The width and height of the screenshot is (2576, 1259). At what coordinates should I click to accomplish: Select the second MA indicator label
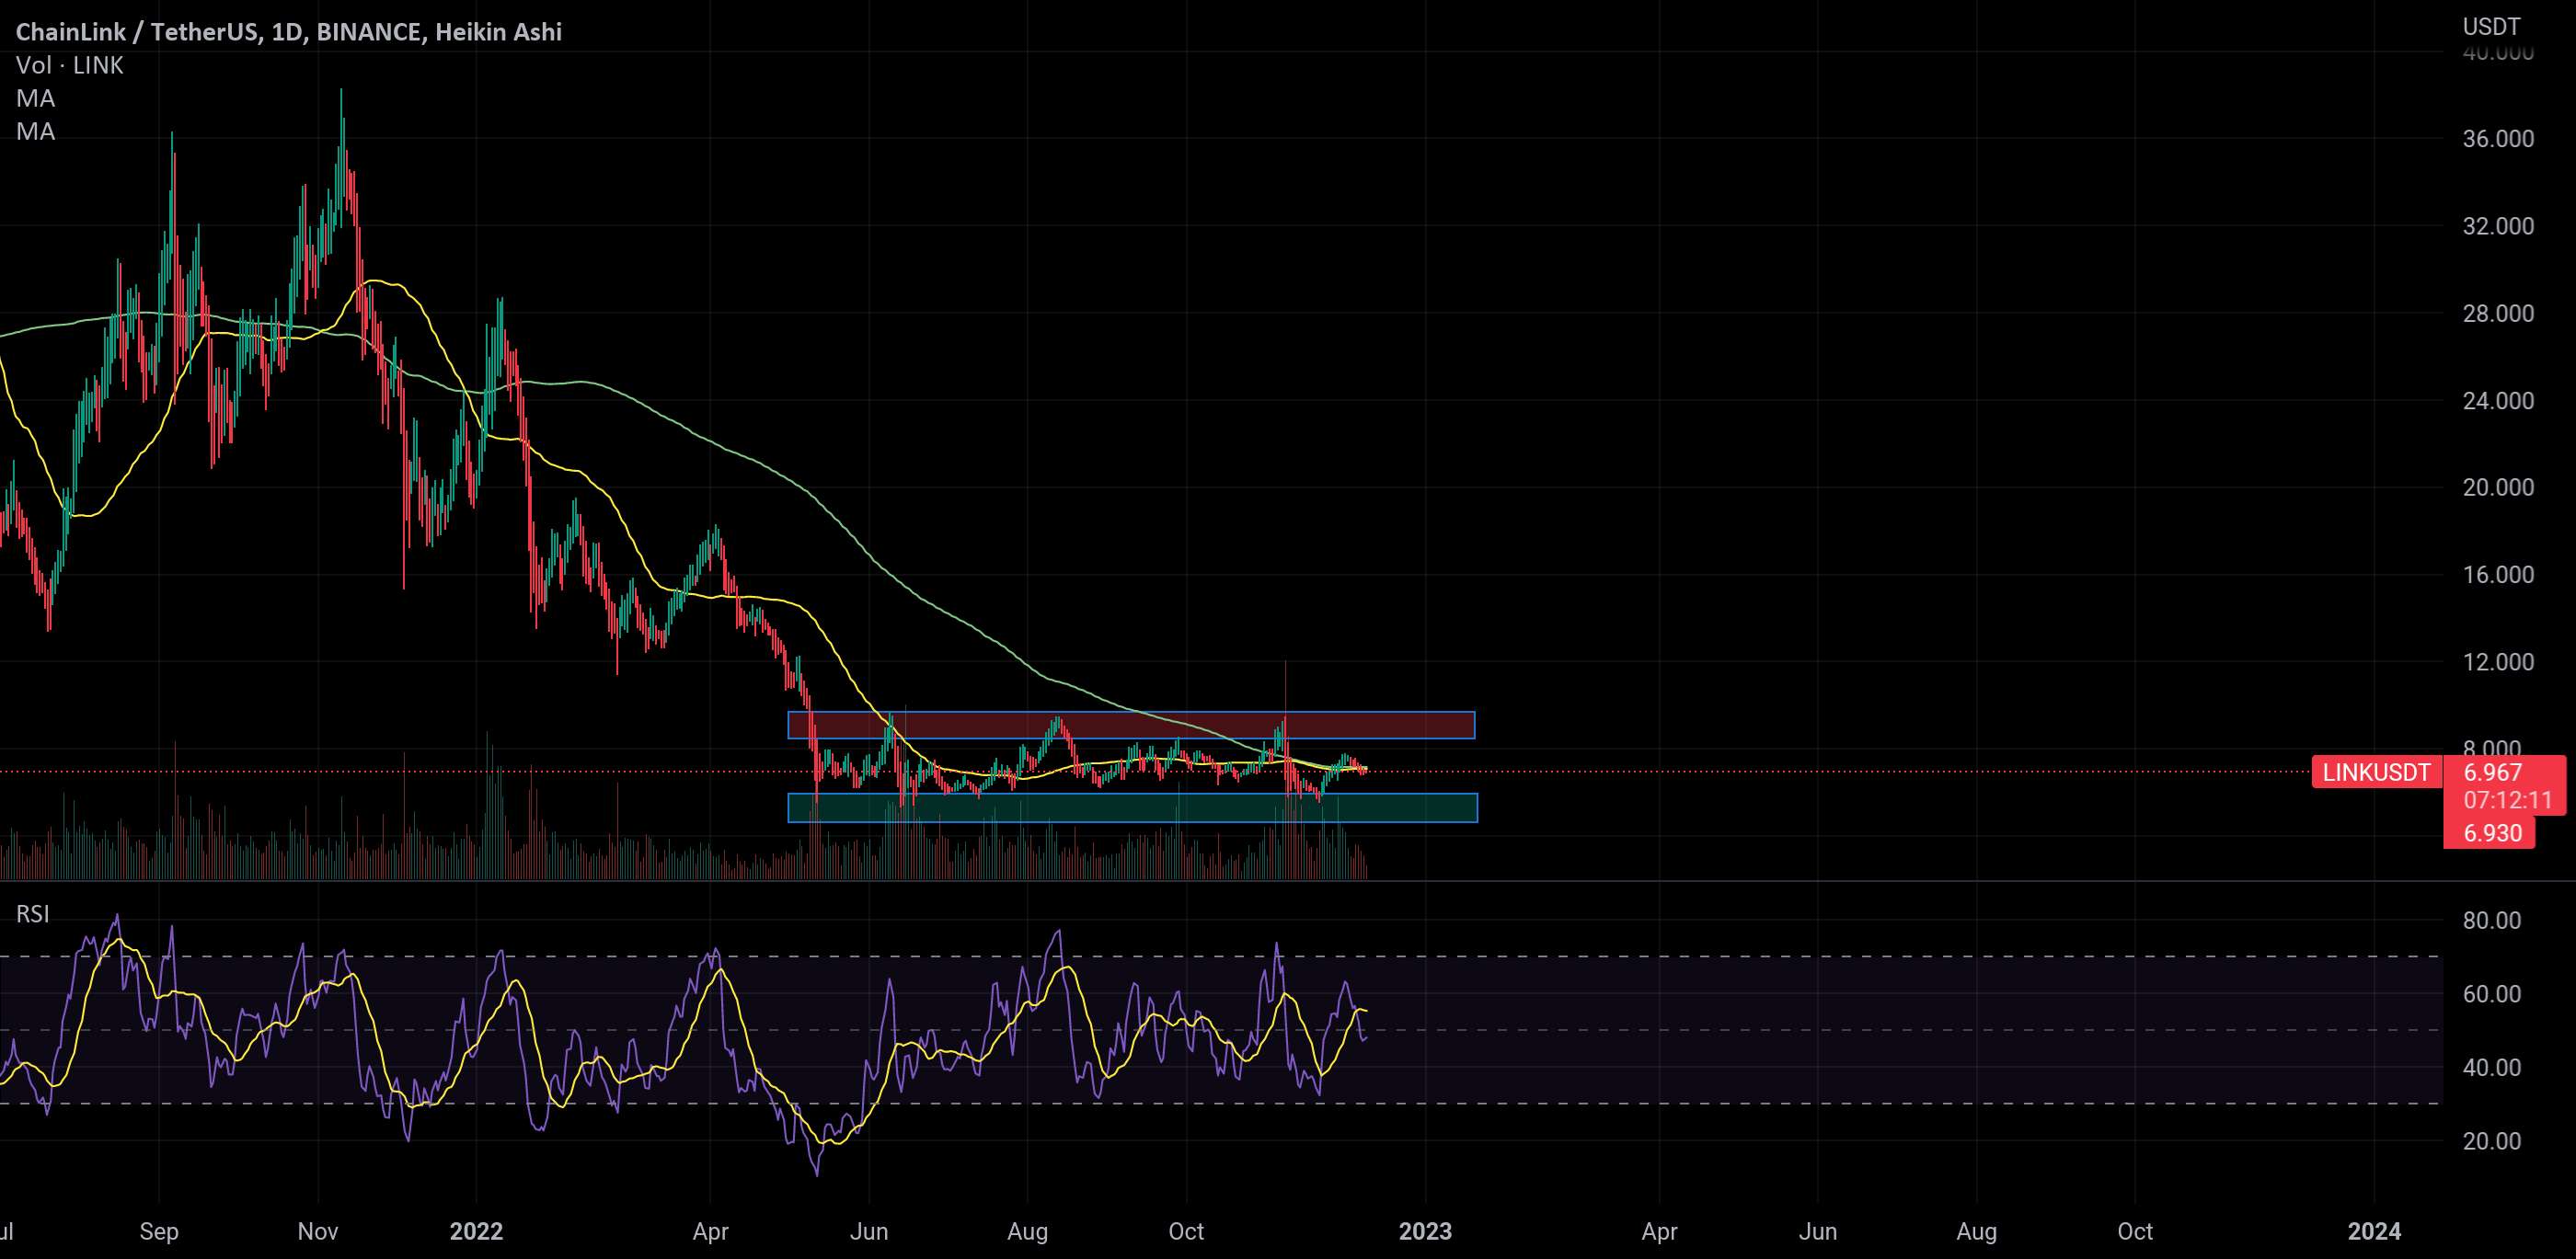click(36, 132)
